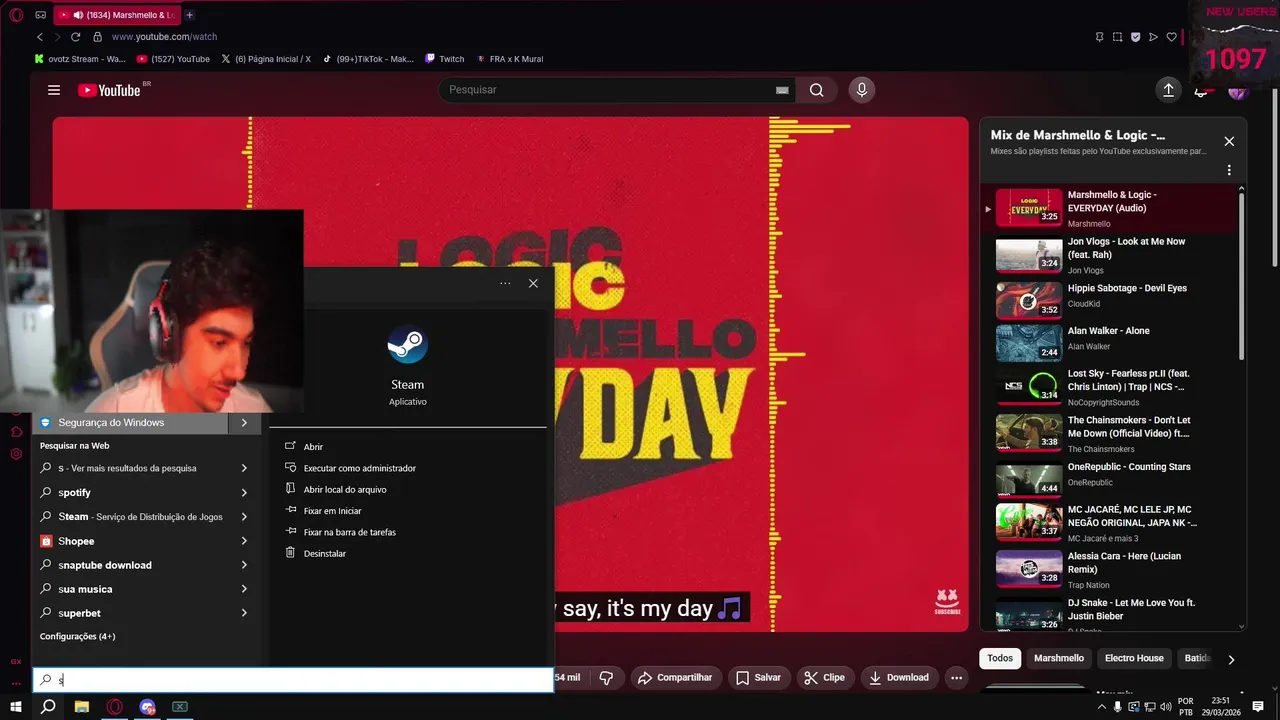Add page to bookmarks with heart icon
Screen dimensions: 1280x720
point(1171,37)
